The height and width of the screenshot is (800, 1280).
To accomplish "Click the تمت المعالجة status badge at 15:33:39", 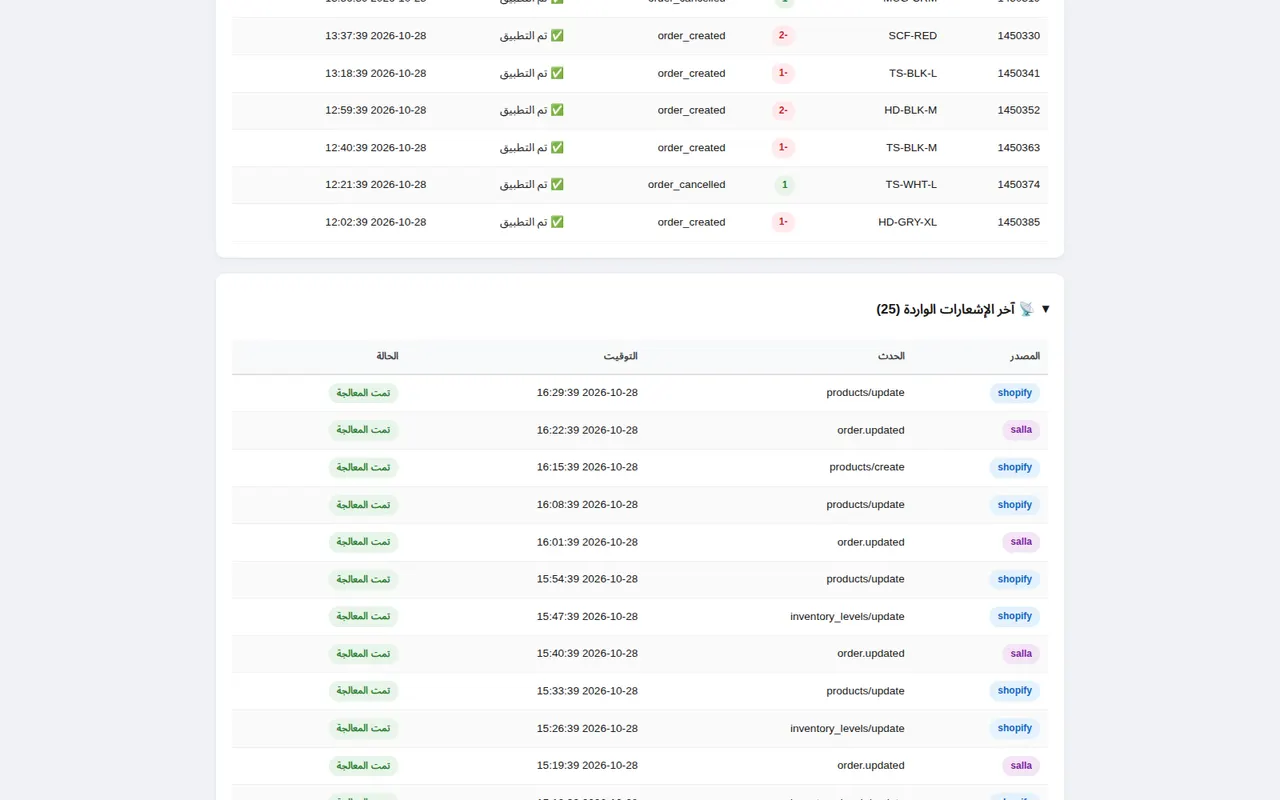I will tap(363, 691).
